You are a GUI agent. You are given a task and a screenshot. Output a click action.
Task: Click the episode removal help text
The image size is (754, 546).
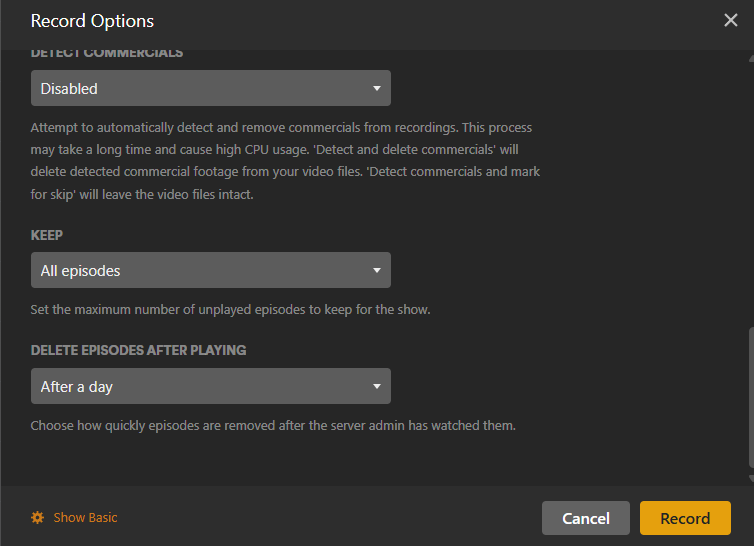click(273, 425)
